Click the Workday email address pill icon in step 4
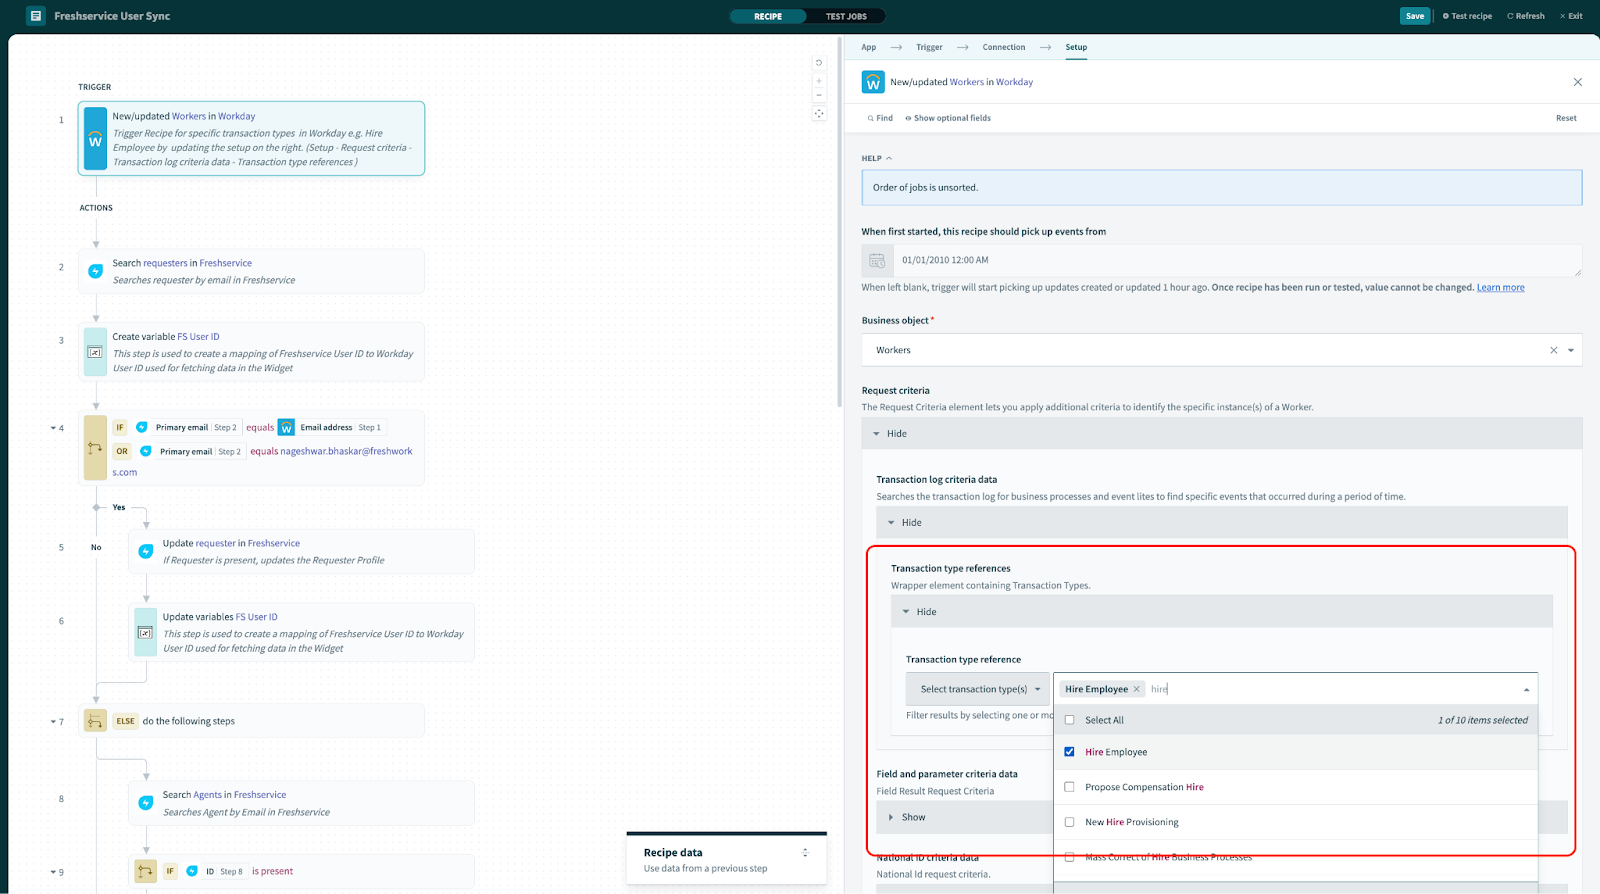The height and width of the screenshot is (894, 1600). [x=286, y=427]
